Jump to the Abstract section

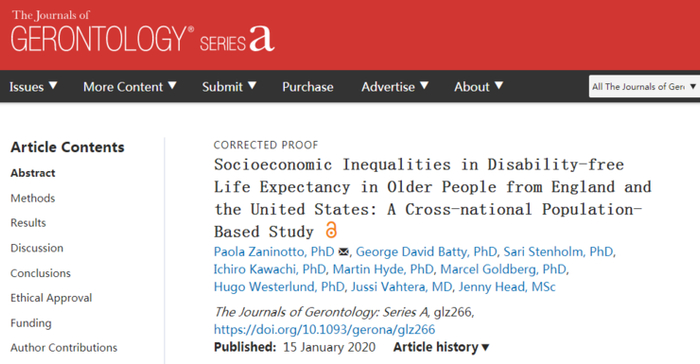pyautogui.click(x=33, y=173)
